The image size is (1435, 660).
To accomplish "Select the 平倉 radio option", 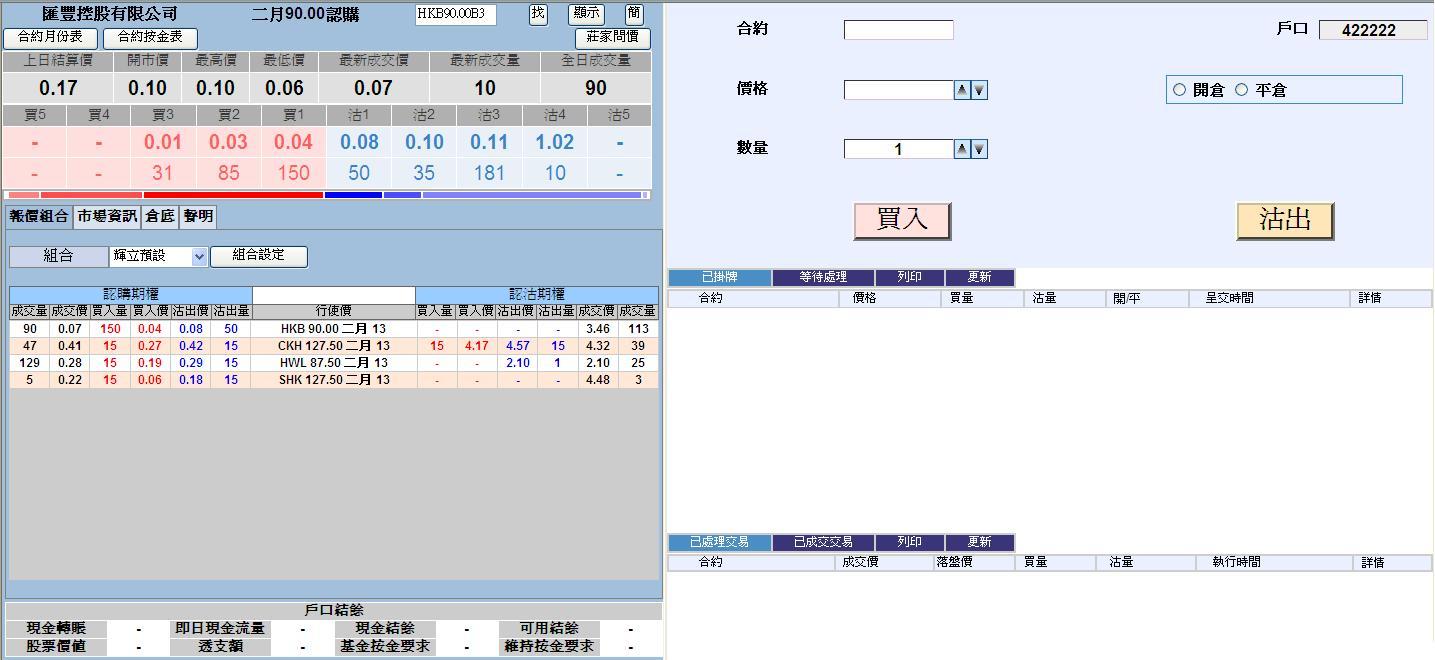I will pyautogui.click(x=1242, y=90).
